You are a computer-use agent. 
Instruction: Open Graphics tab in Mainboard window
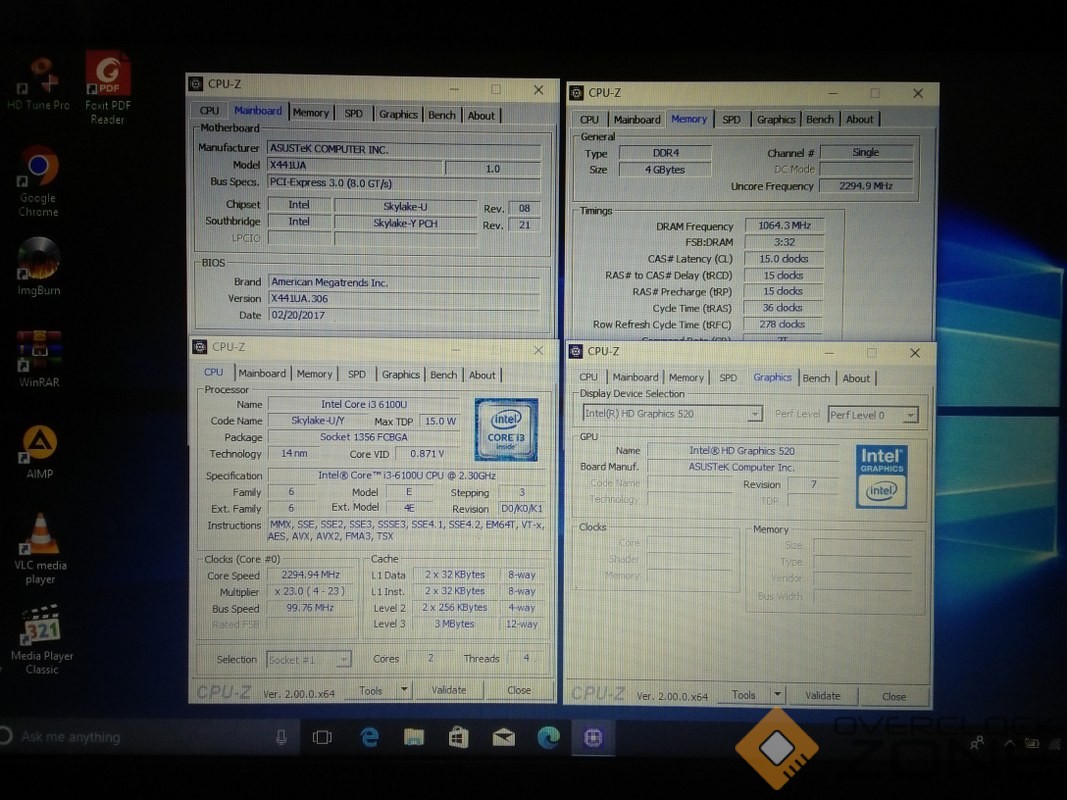pos(398,114)
